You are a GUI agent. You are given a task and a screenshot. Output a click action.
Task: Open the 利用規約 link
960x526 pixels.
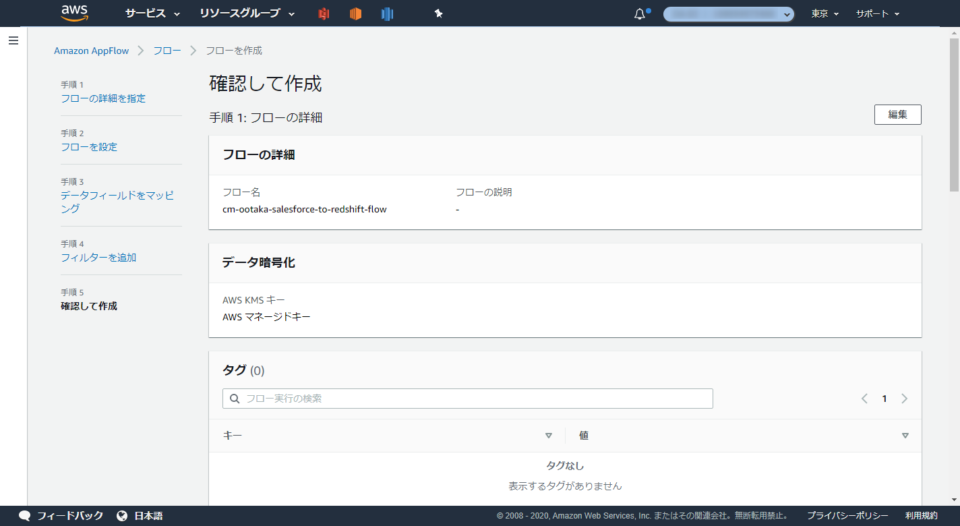click(x=921, y=516)
